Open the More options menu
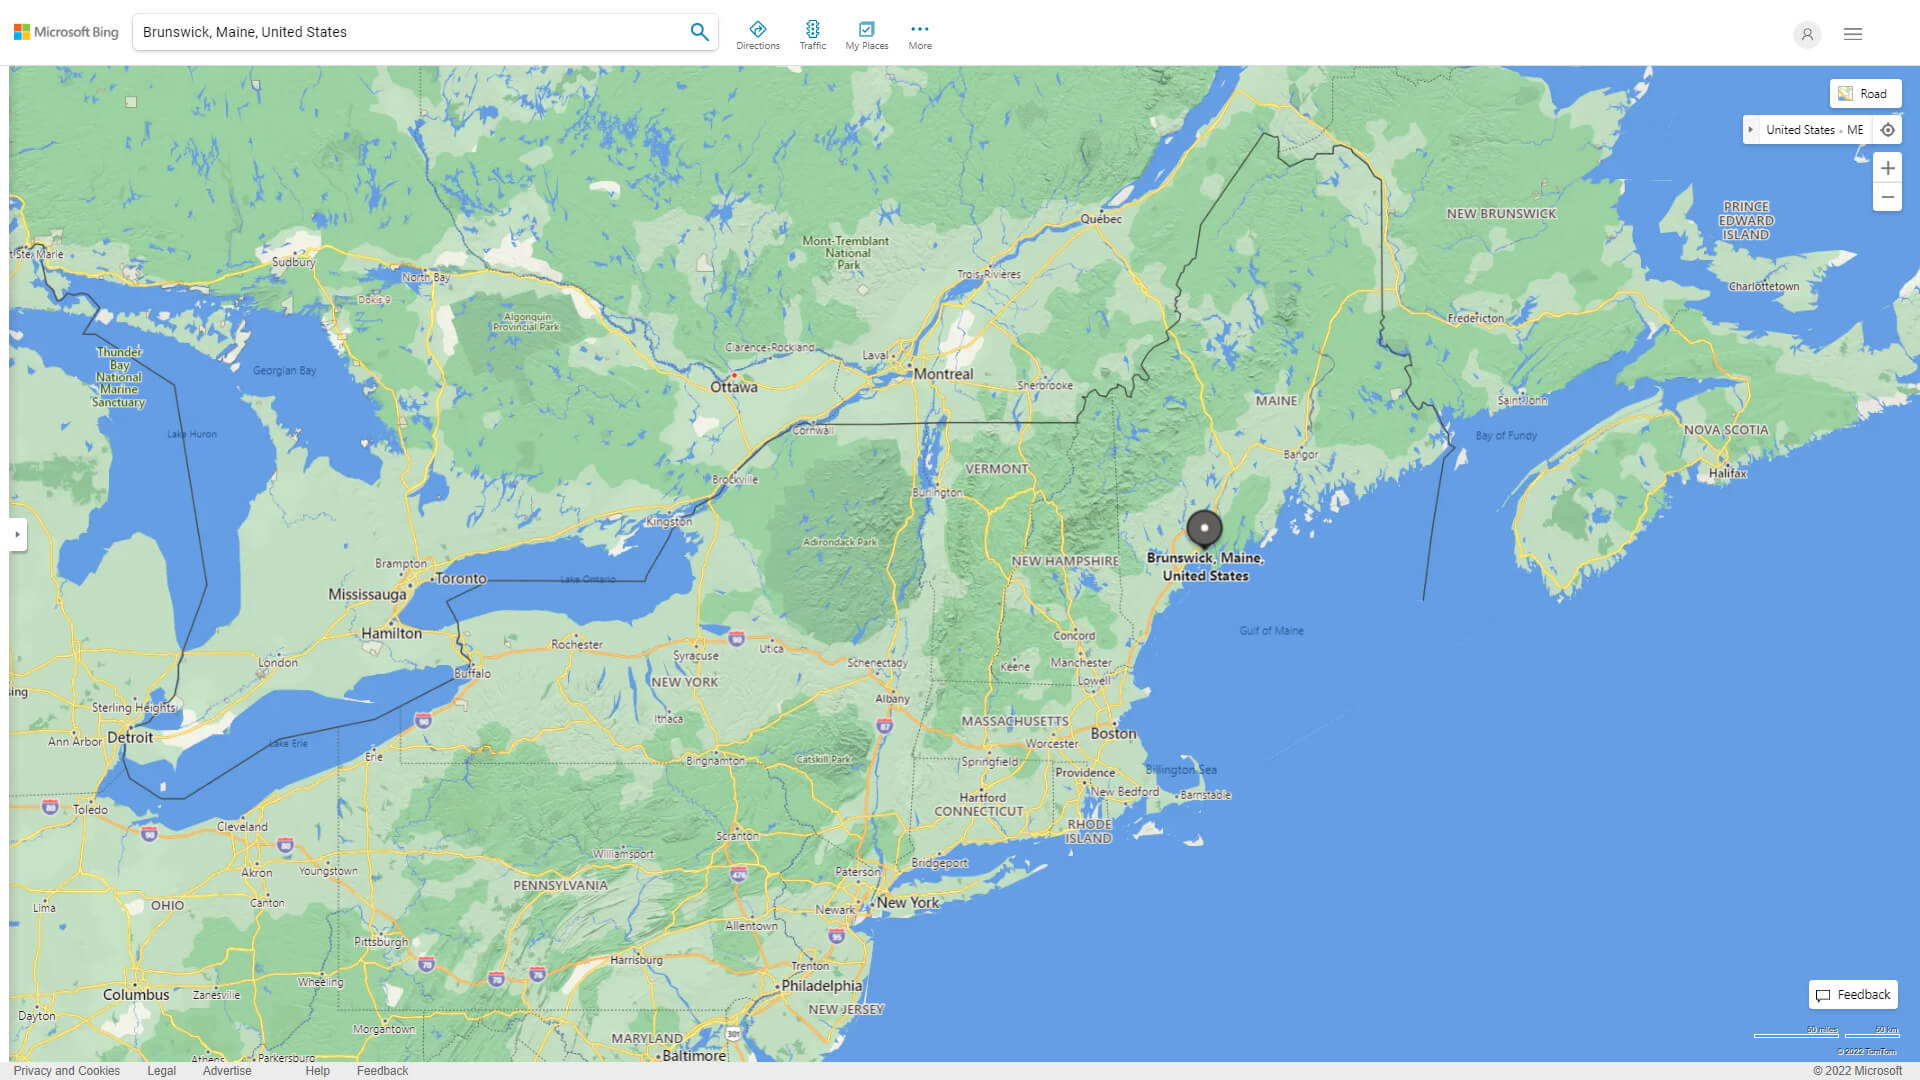Screen dimensions: 1920x1080 (x=919, y=35)
